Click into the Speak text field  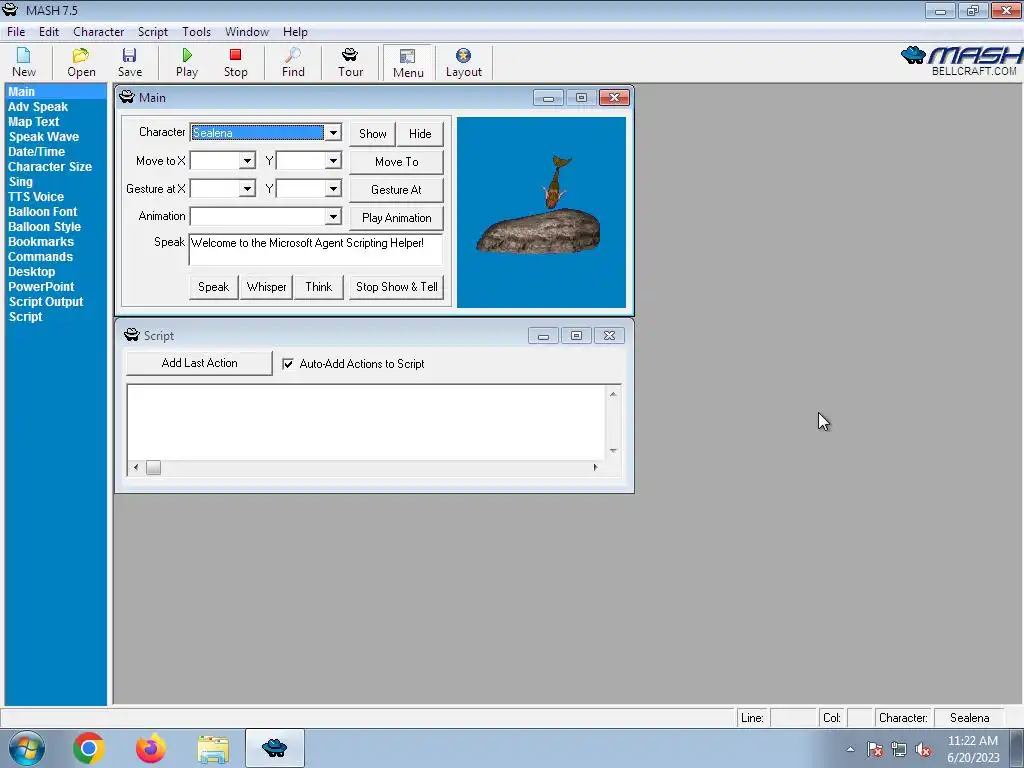[x=315, y=249]
